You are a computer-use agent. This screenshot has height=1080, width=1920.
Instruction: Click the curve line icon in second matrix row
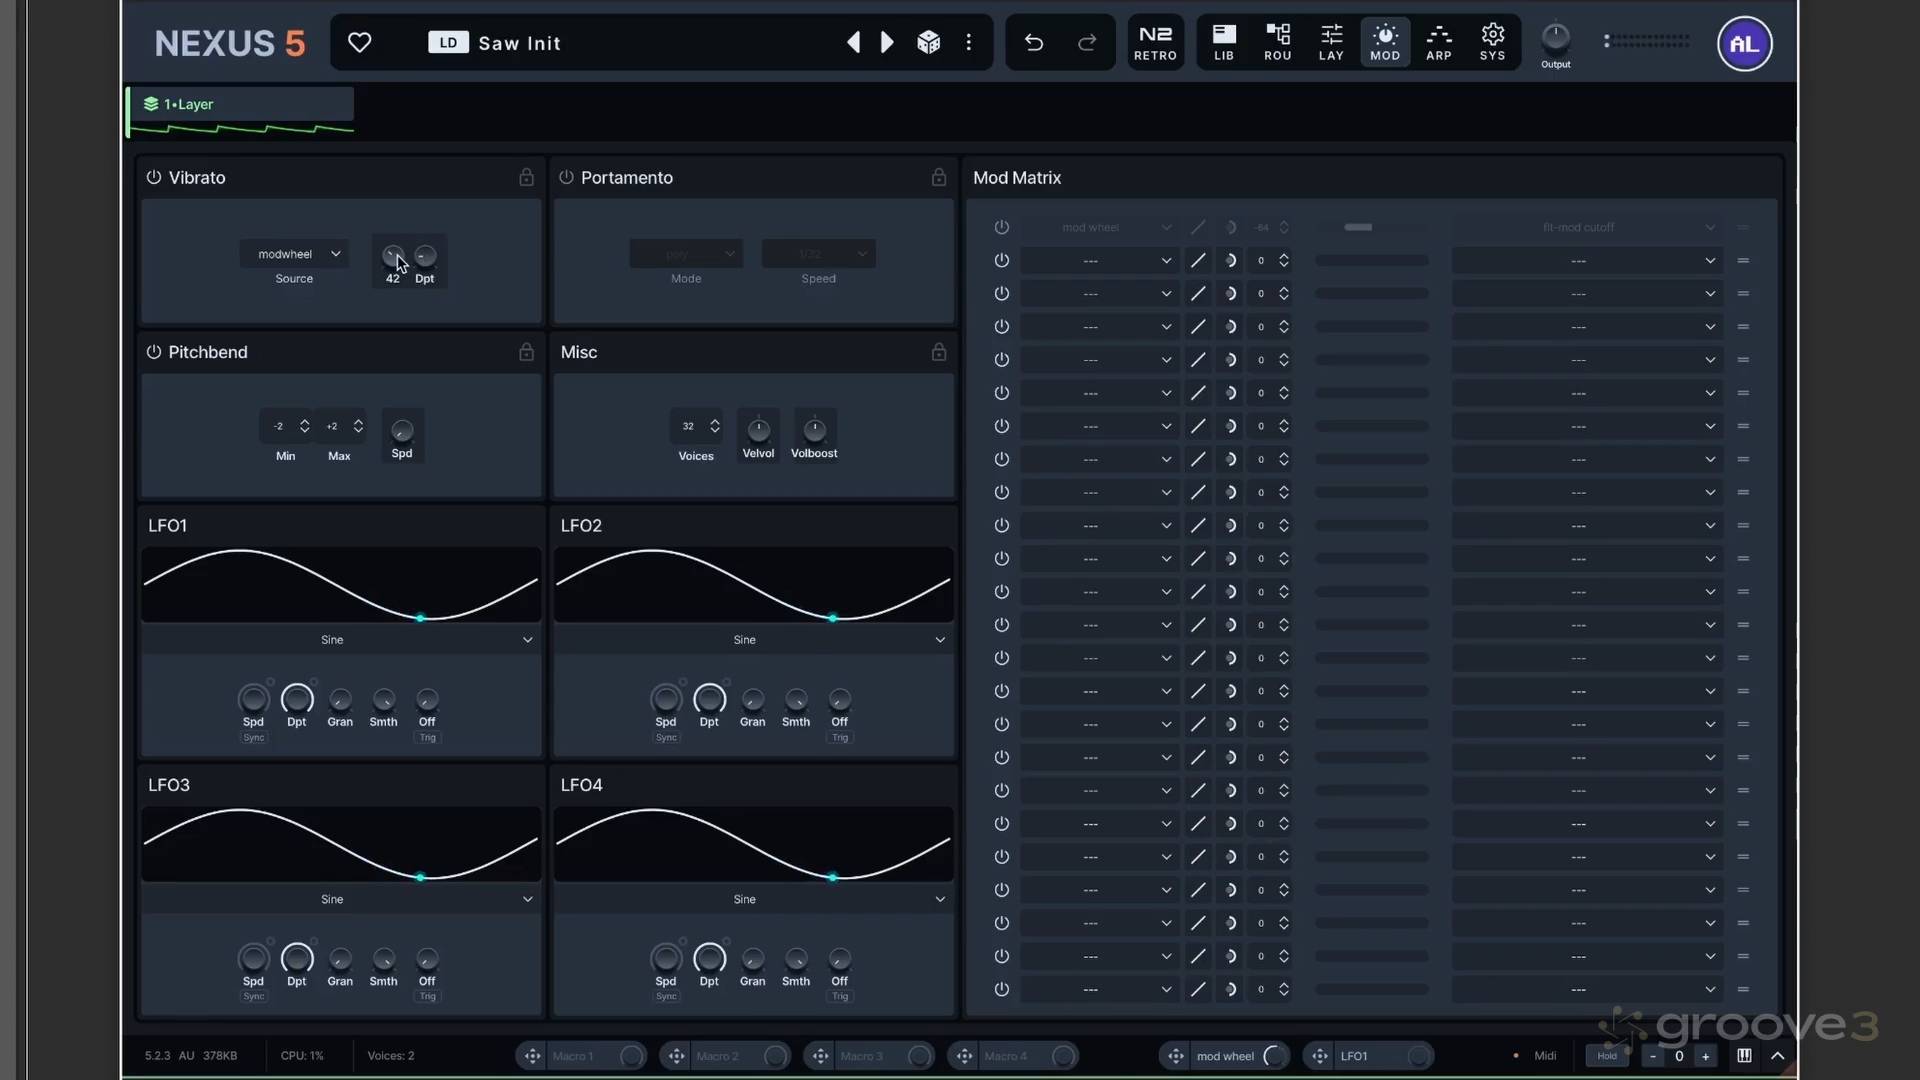[x=1198, y=260]
